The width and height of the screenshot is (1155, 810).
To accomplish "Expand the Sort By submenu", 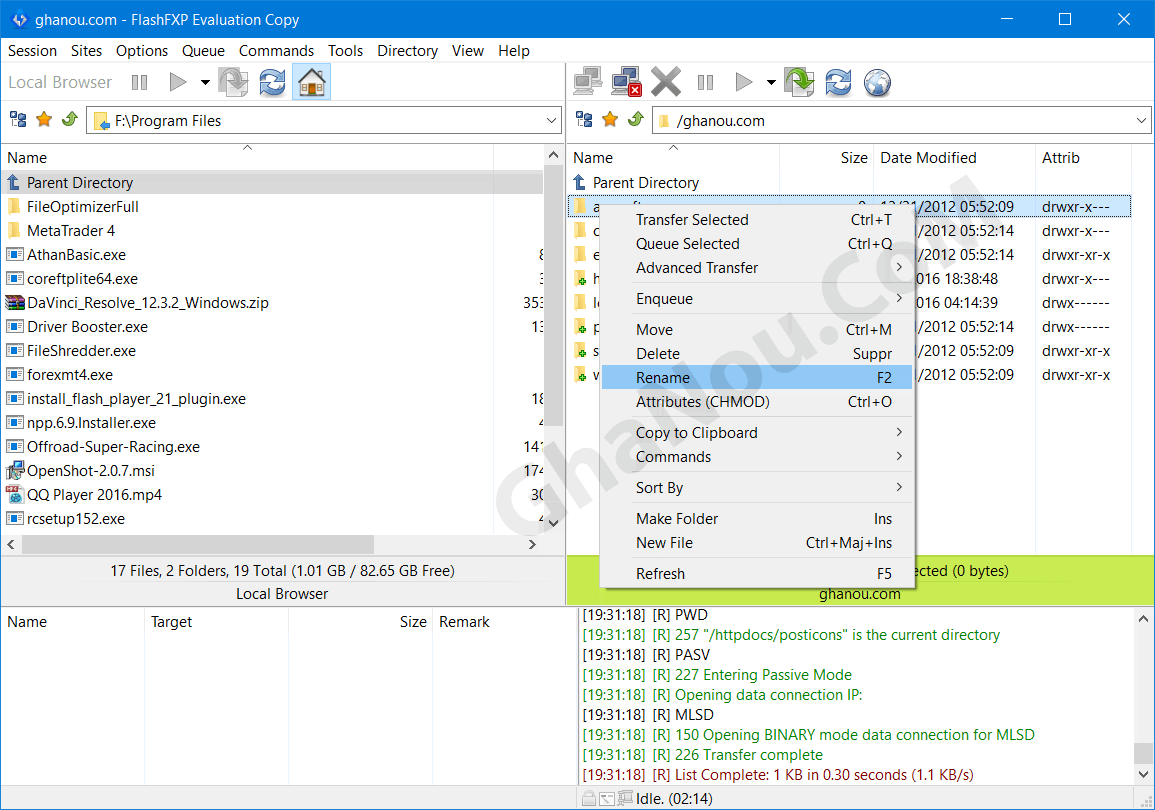I will click(x=756, y=488).
